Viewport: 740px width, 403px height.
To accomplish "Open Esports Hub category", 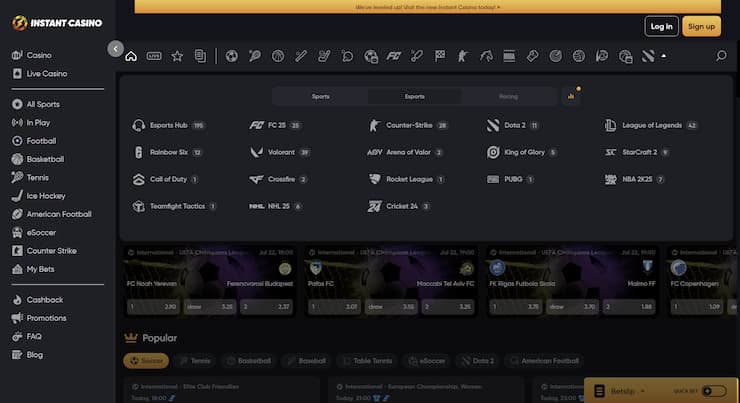I will click(x=168, y=126).
